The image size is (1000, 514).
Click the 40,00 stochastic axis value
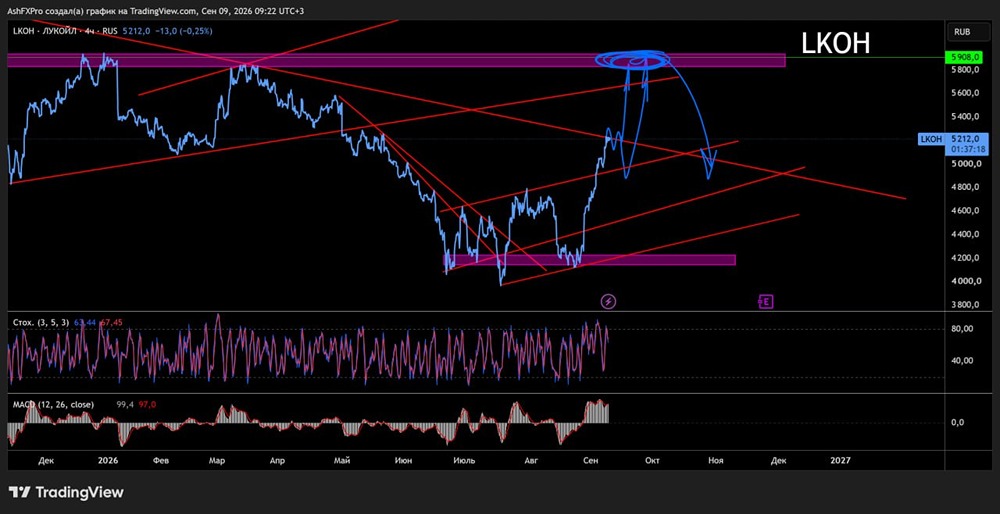click(x=962, y=361)
